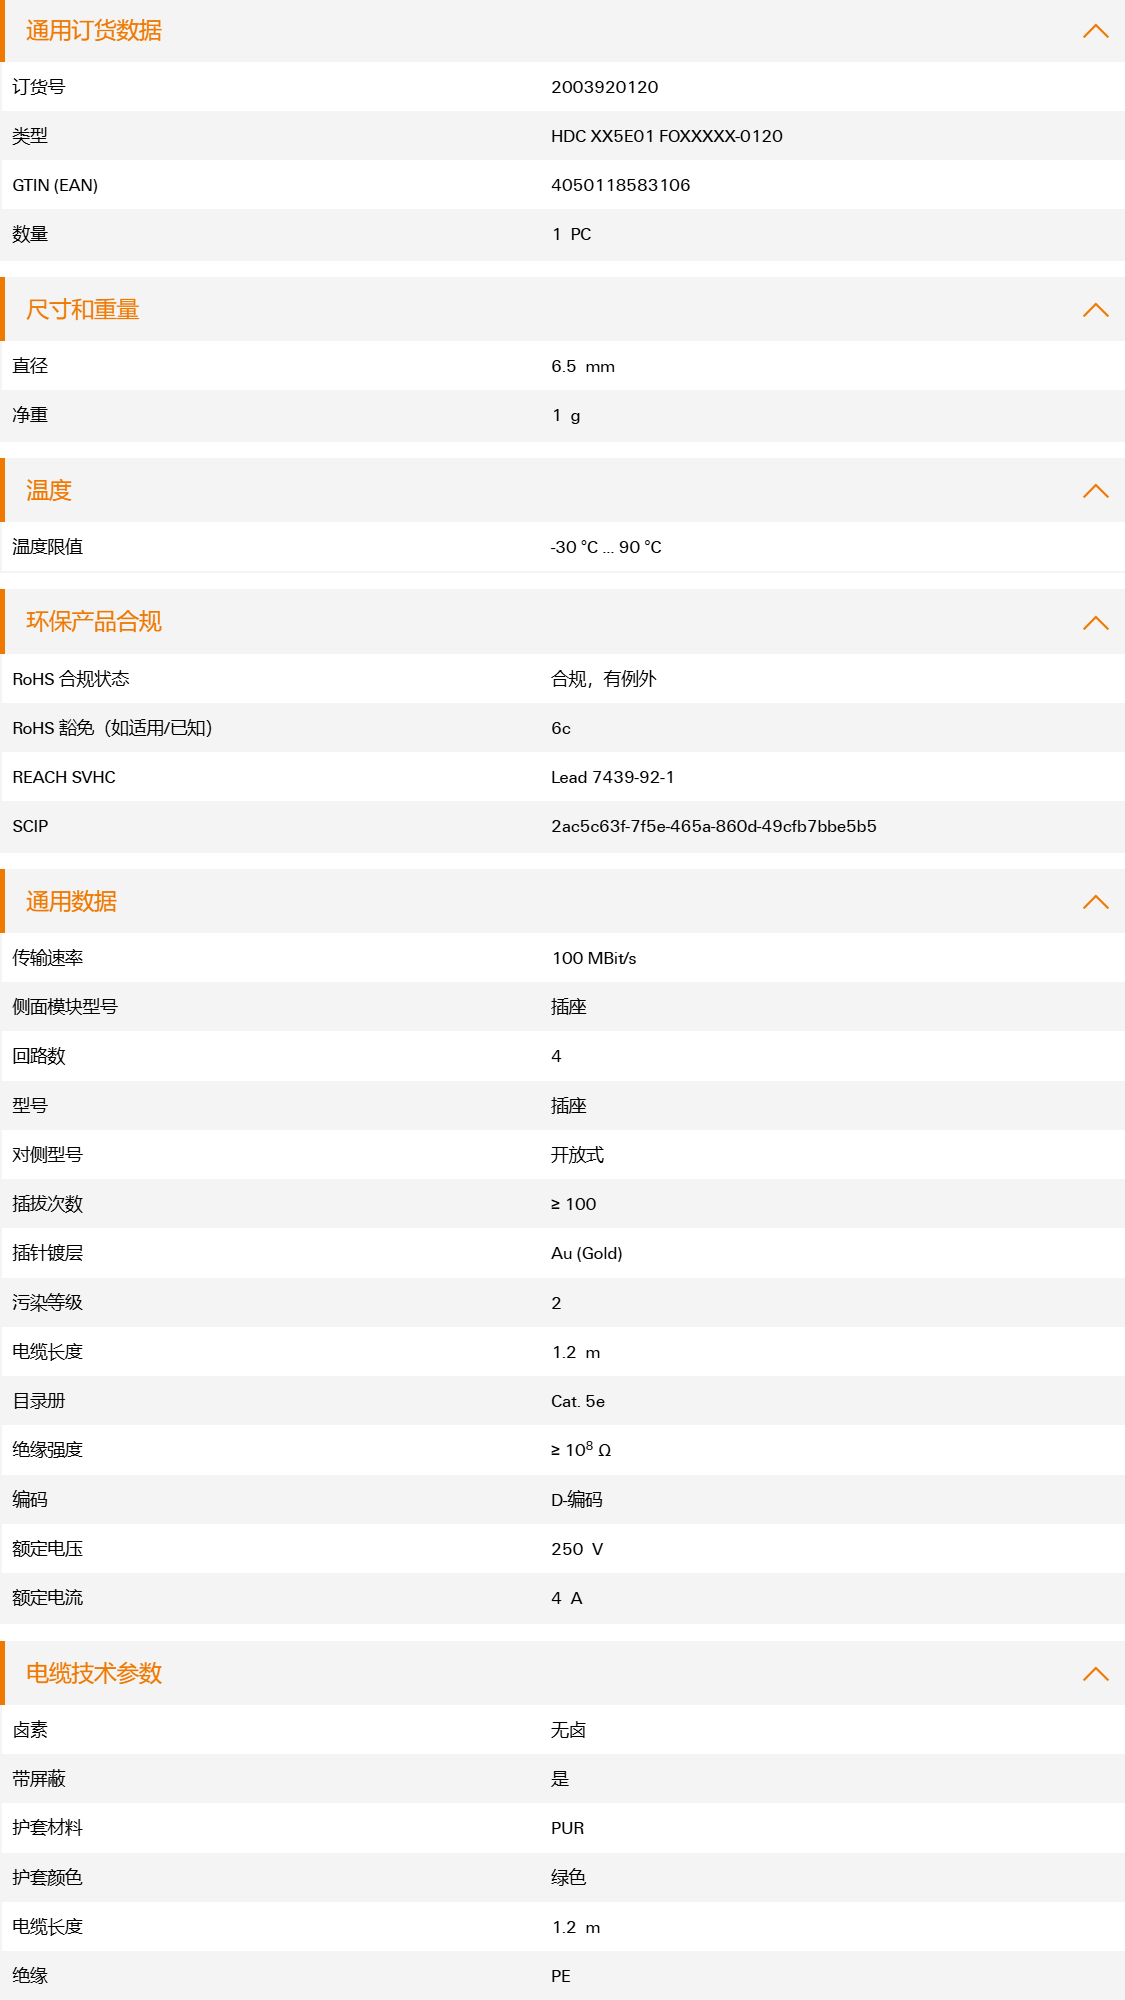Select type value HDC XX5E01 FOXXXXX-0120
Viewport: 1125px width, 2000px height.
(x=667, y=136)
